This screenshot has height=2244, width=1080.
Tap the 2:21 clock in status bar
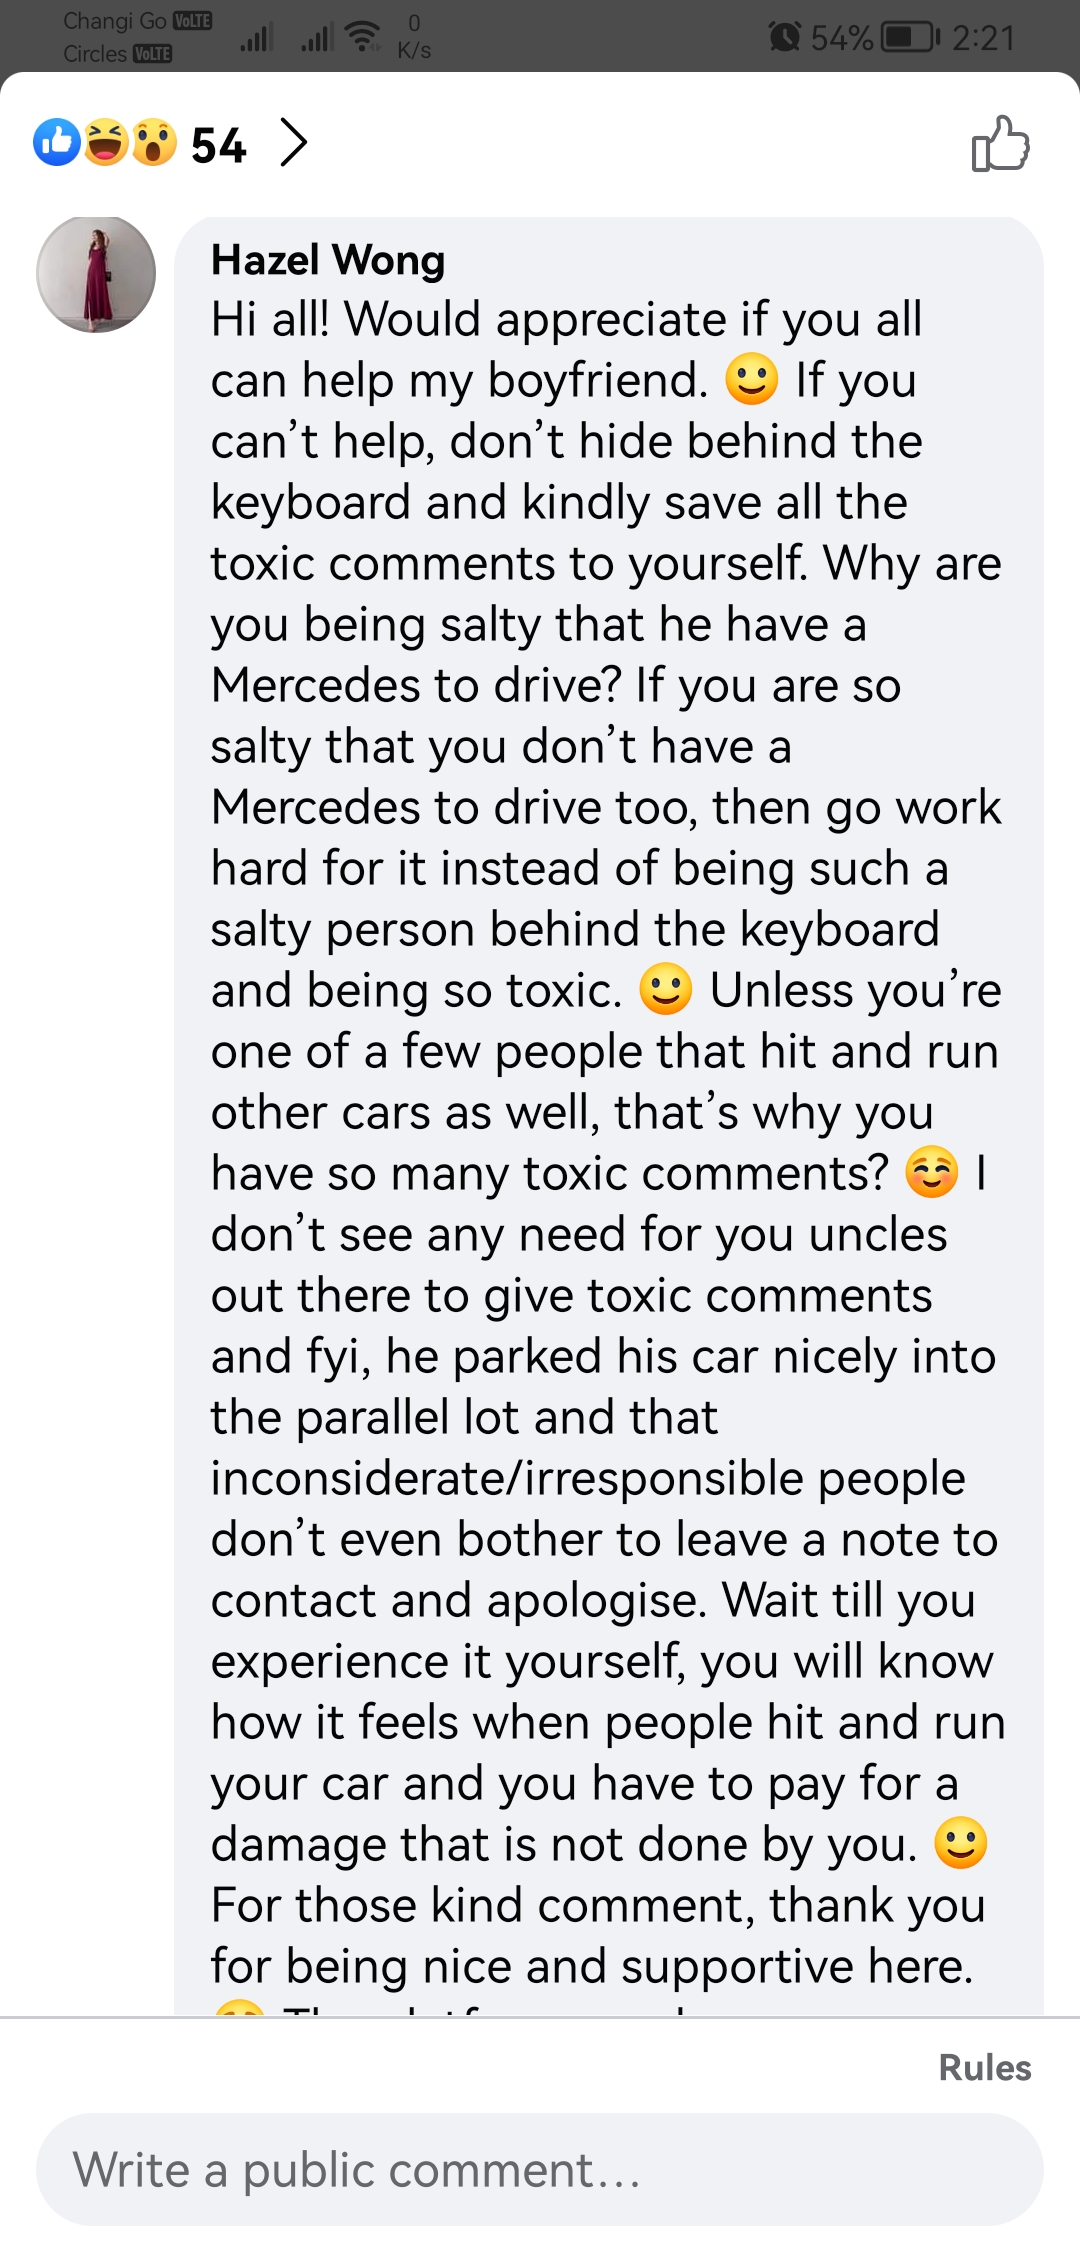(x=983, y=38)
